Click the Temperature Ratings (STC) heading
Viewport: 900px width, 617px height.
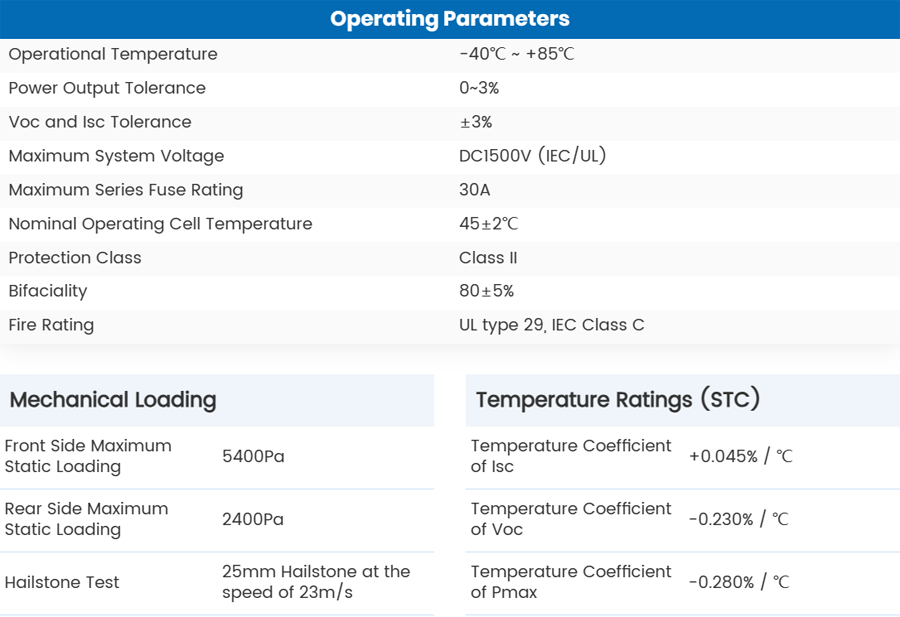pyautogui.click(x=618, y=400)
